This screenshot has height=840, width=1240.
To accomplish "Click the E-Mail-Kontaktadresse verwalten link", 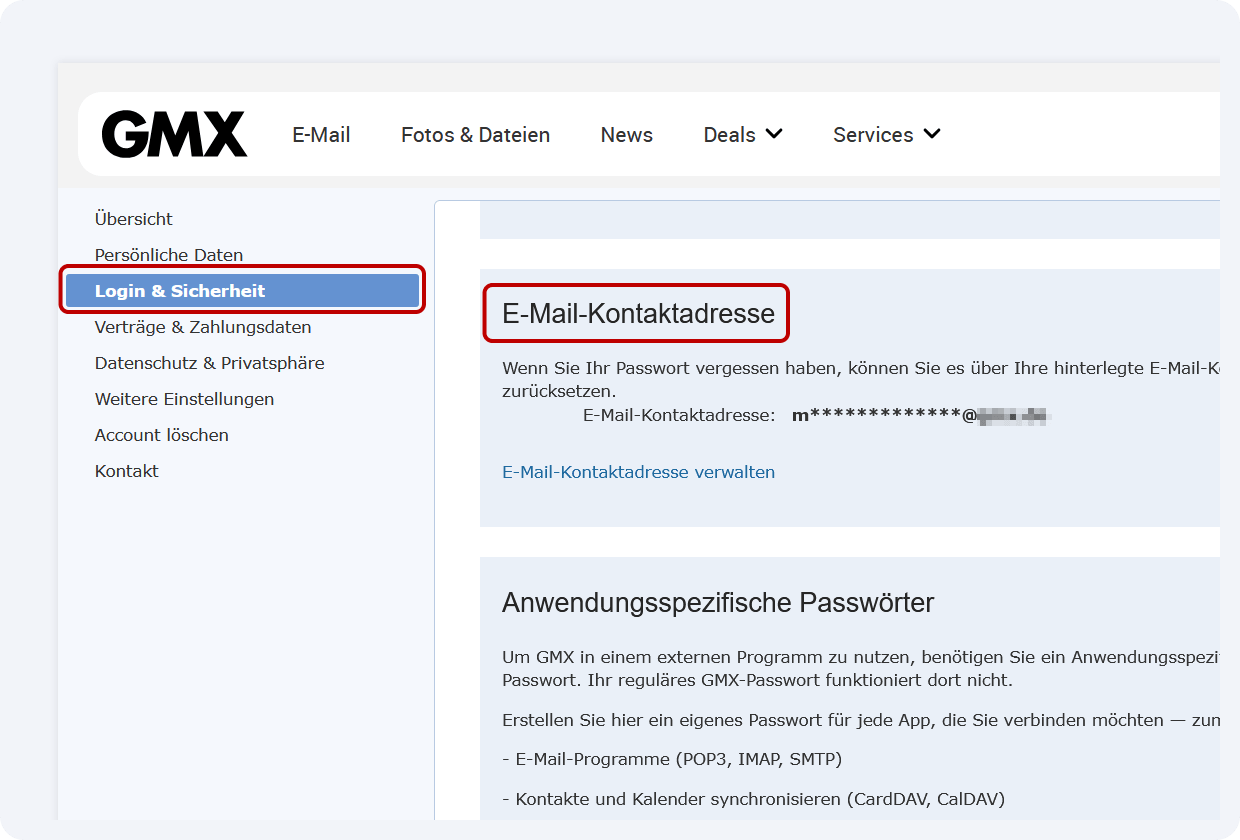I will (638, 472).
